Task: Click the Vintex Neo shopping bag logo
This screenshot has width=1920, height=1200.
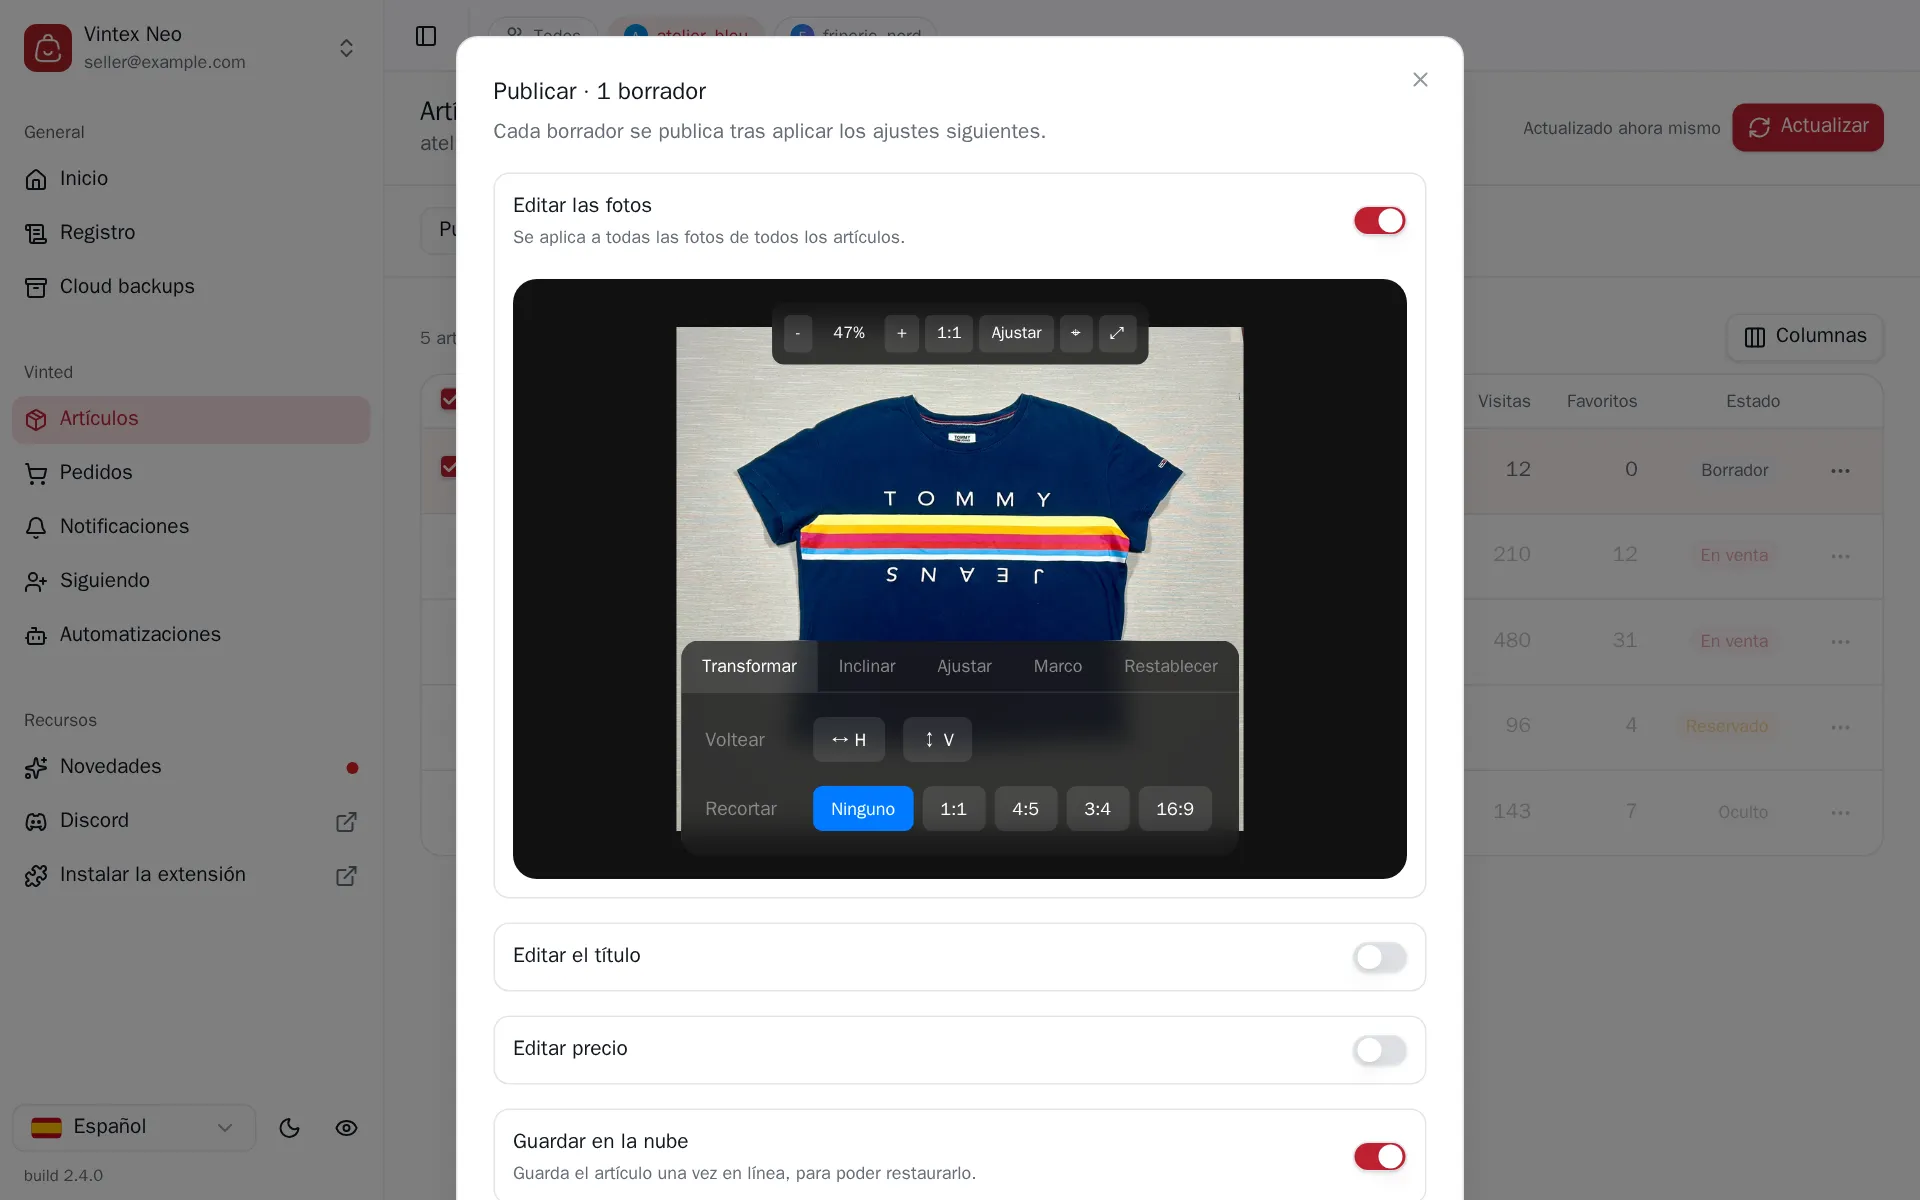Action: click(x=48, y=48)
